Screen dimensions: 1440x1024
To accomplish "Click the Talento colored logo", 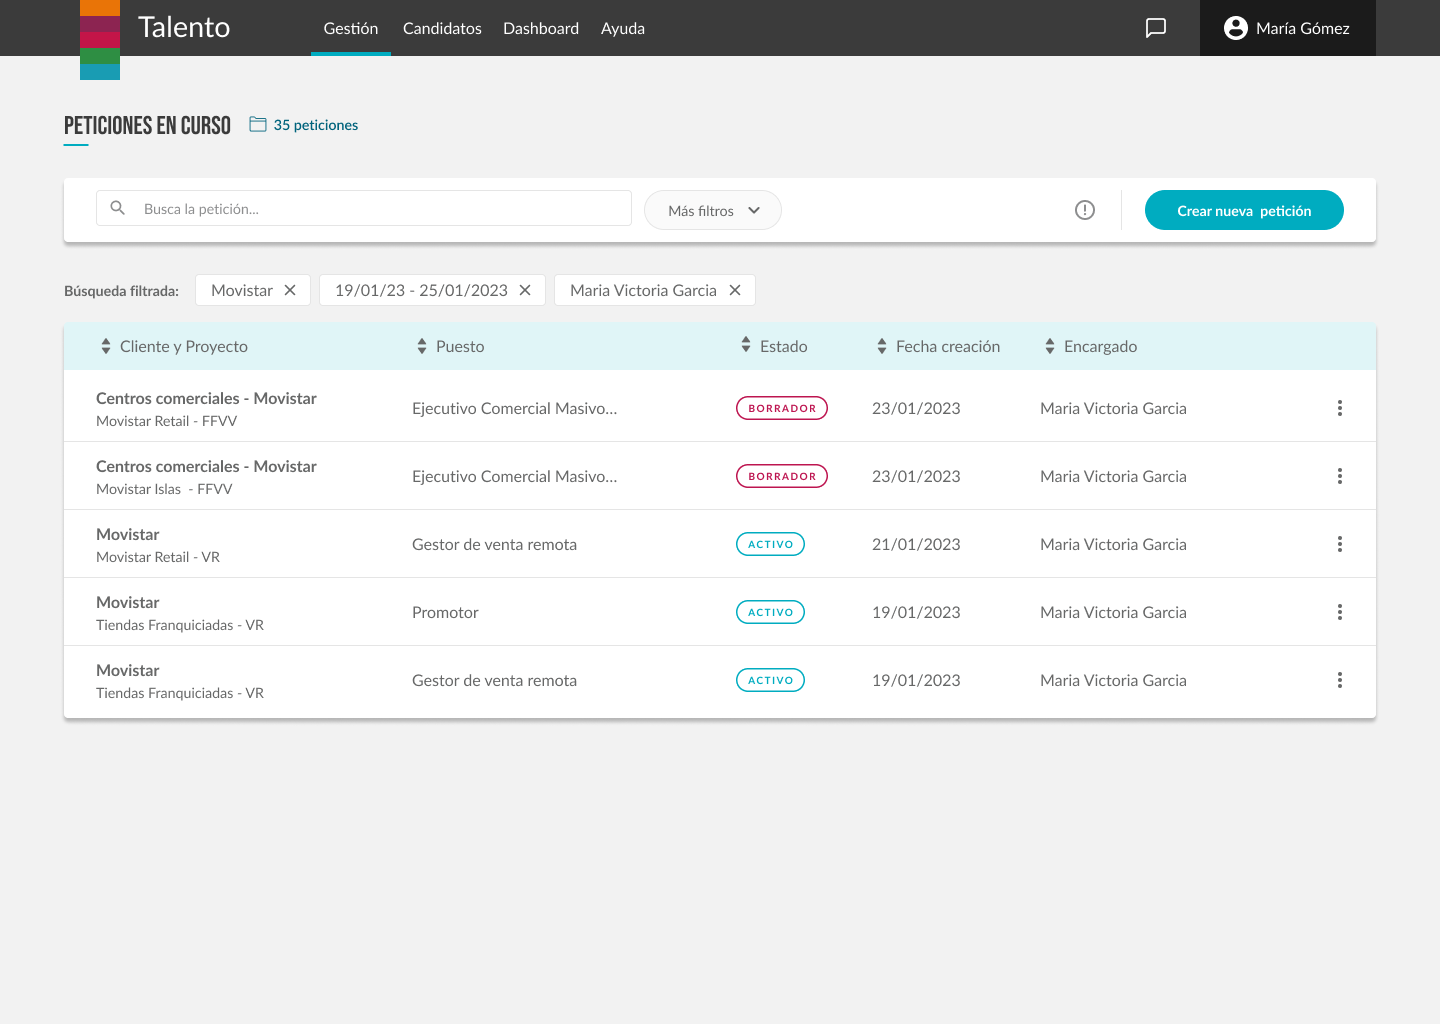I will [x=100, y=40].
